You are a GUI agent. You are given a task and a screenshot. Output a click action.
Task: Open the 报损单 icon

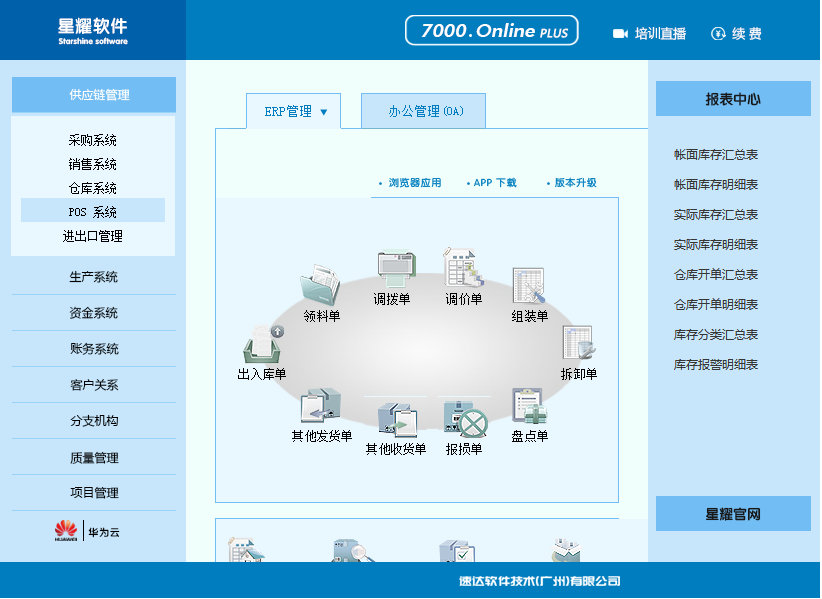(x=465, y=419)
